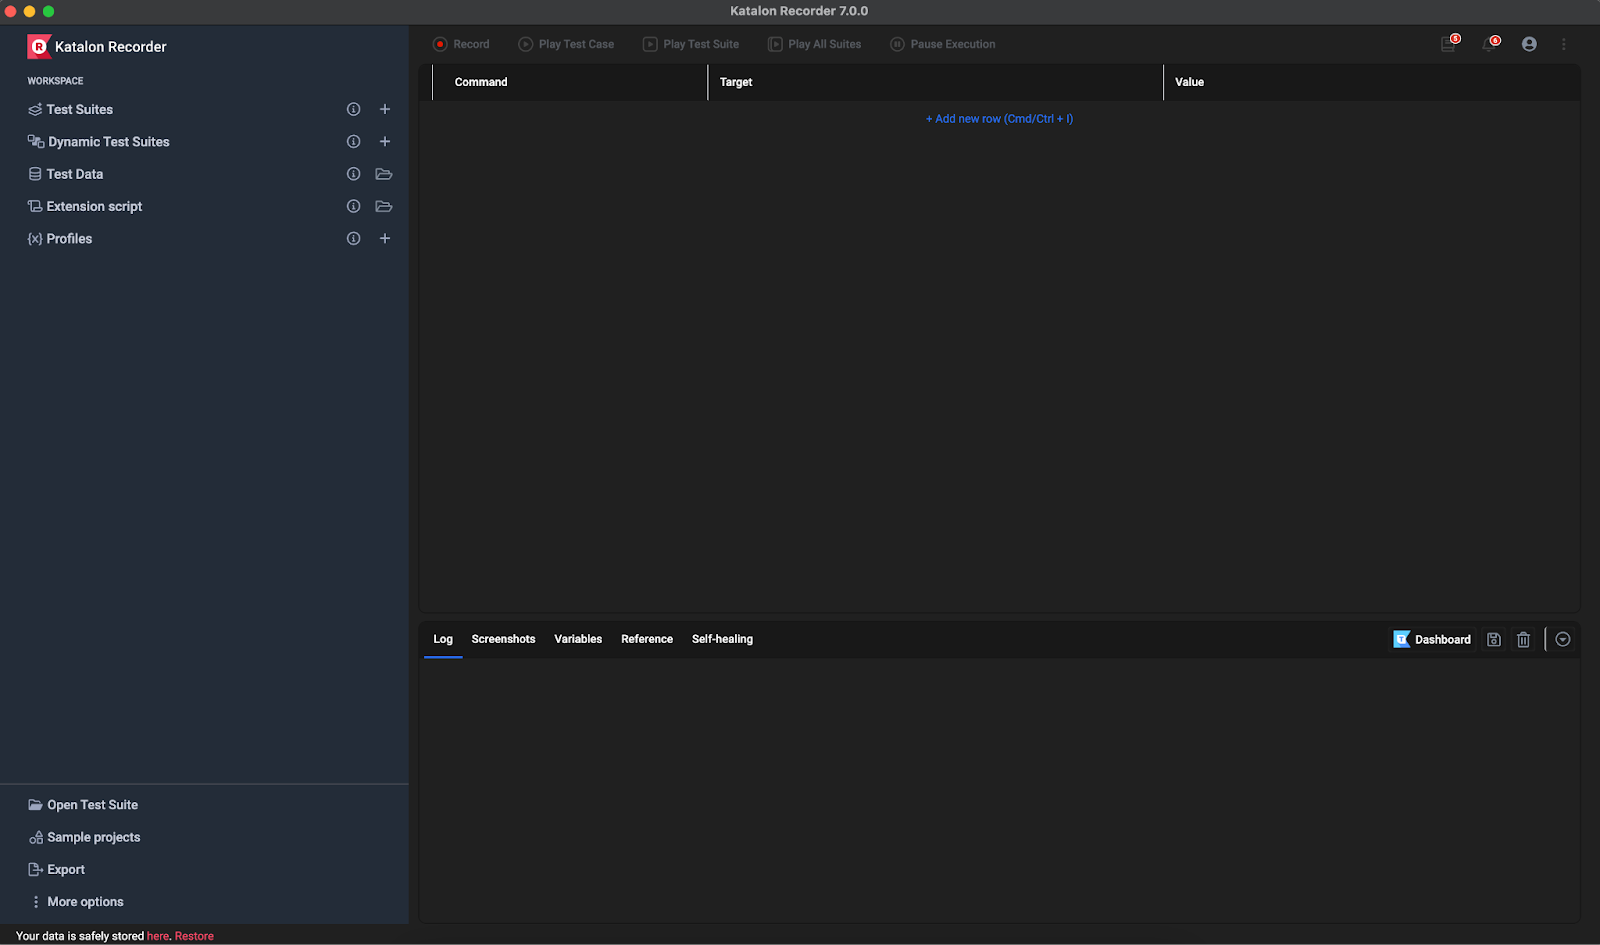The width and height of the screenshot is (1600, 945).
Task: Click Play Test Suite
Action: pos(691,44)
